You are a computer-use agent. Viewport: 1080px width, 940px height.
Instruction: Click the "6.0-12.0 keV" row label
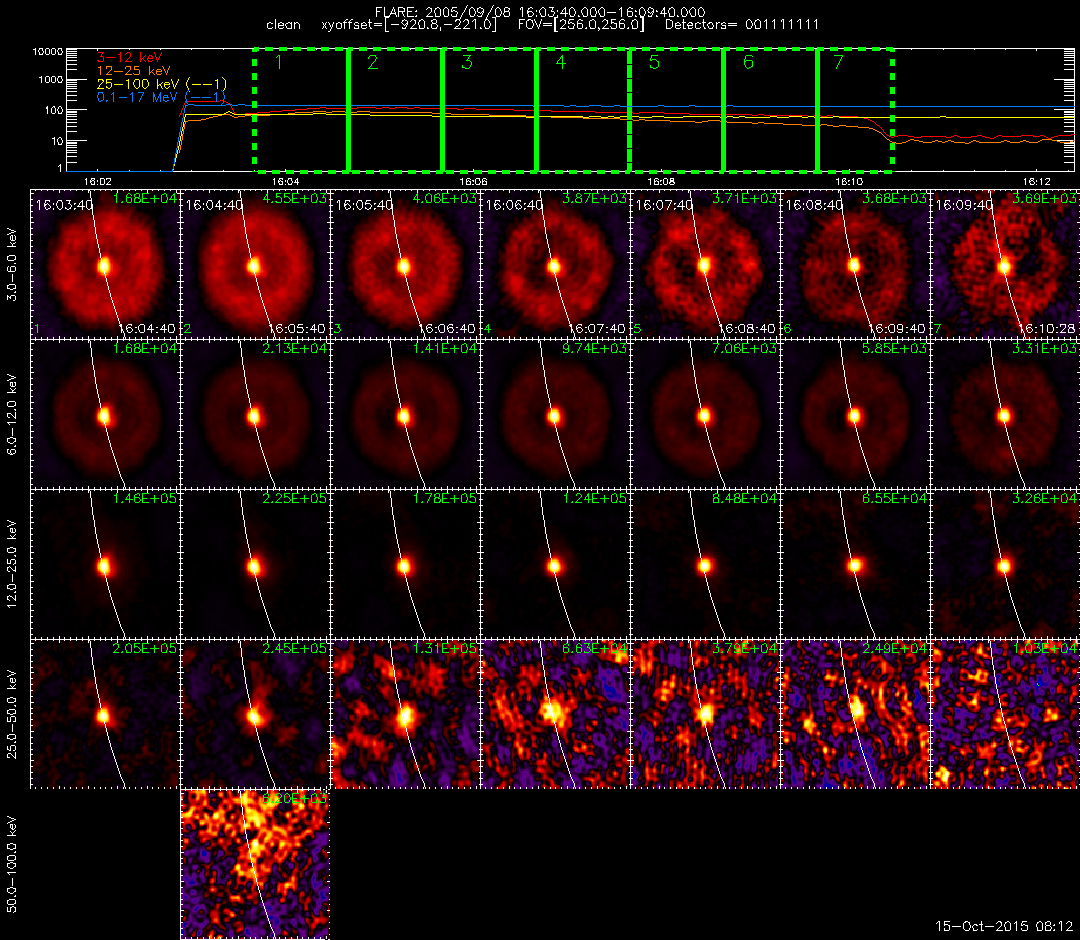pos(12,415)
